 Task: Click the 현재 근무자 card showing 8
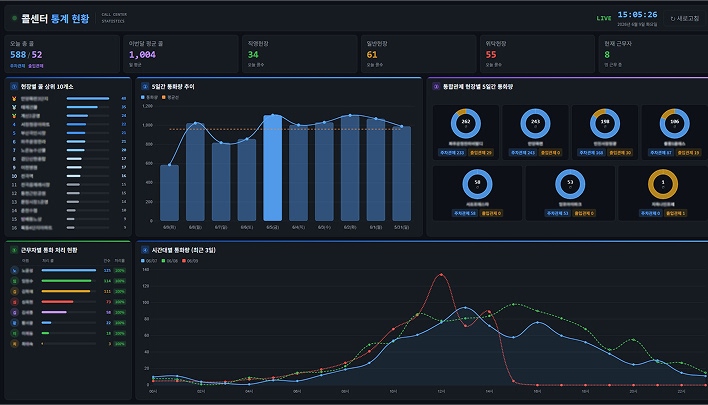click(x=653, y=54)
